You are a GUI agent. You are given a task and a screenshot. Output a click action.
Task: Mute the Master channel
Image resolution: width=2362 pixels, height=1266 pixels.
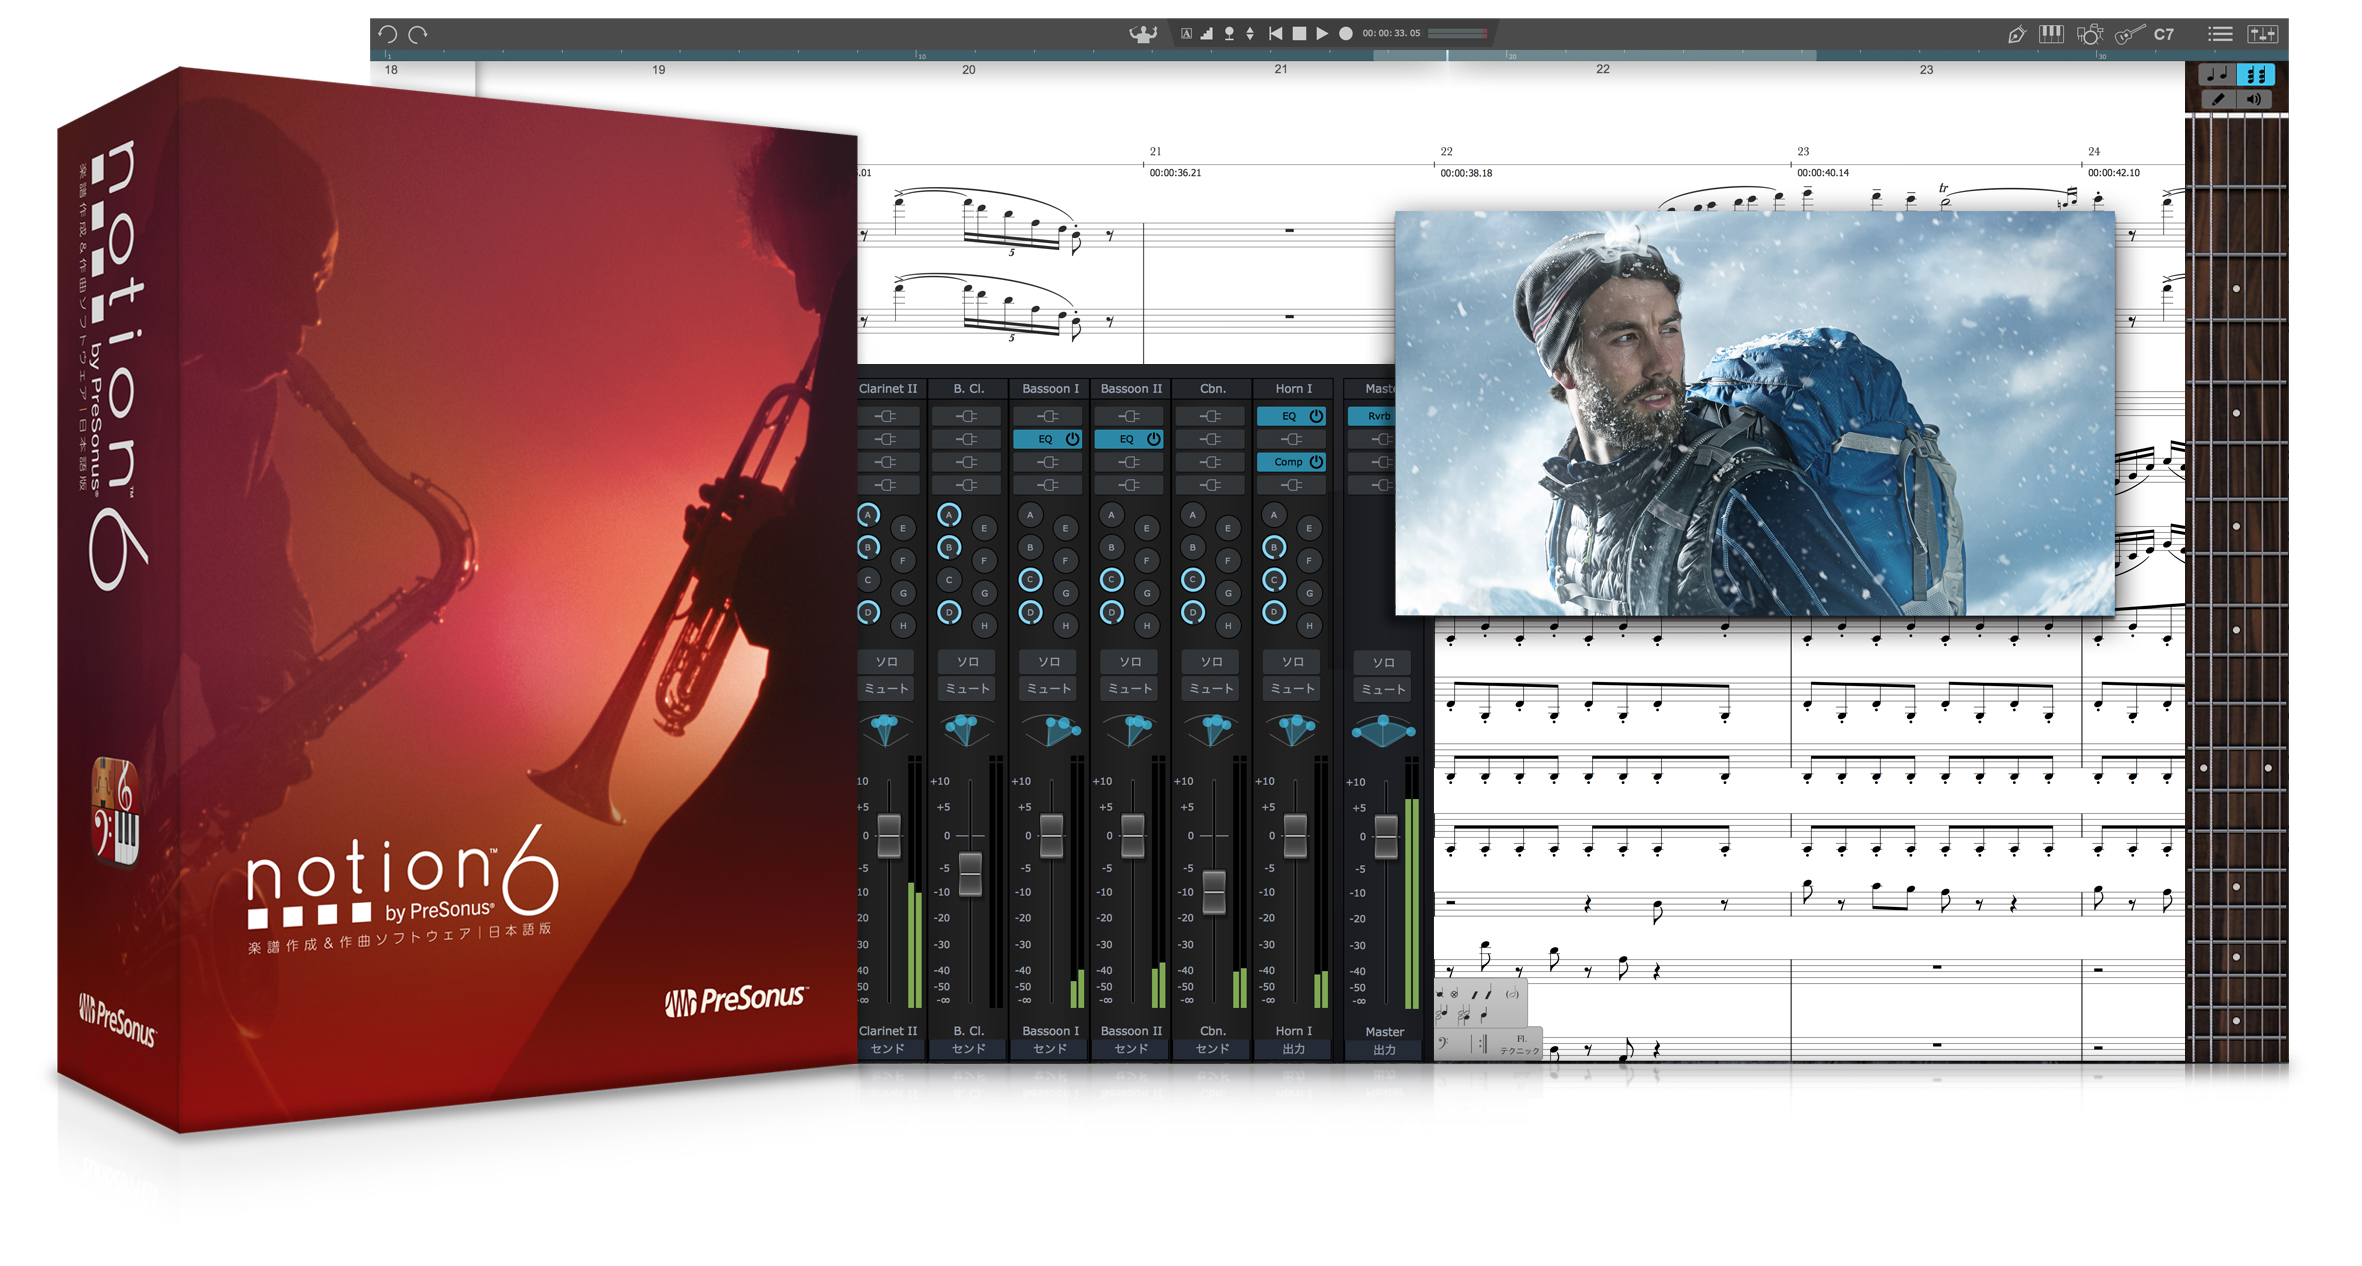coord(1384,690)
